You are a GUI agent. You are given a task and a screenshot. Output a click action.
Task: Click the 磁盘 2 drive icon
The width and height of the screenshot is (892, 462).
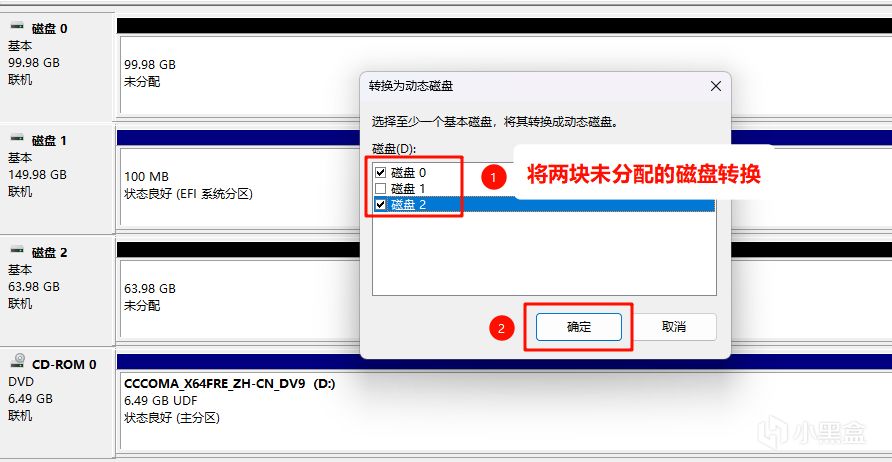tap(18, 250)
